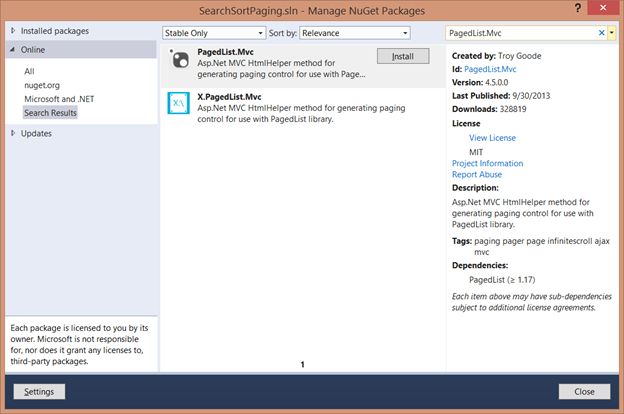Click the 'Downloads: 328819' text
Screen dimensions: 624x414
point(489,109)
